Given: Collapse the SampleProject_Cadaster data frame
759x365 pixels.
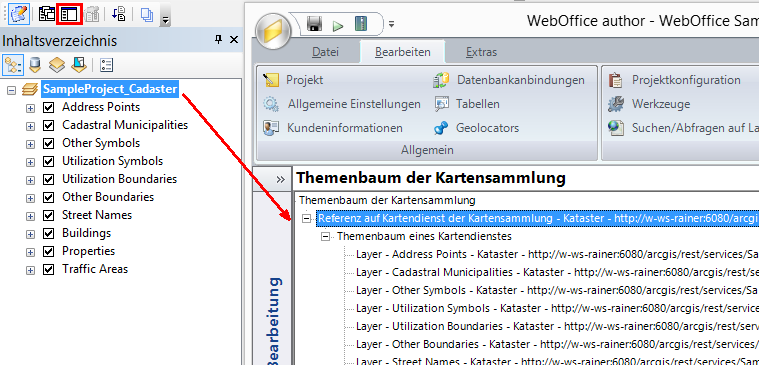Looking at the screenshot, I should click(12, 90).
